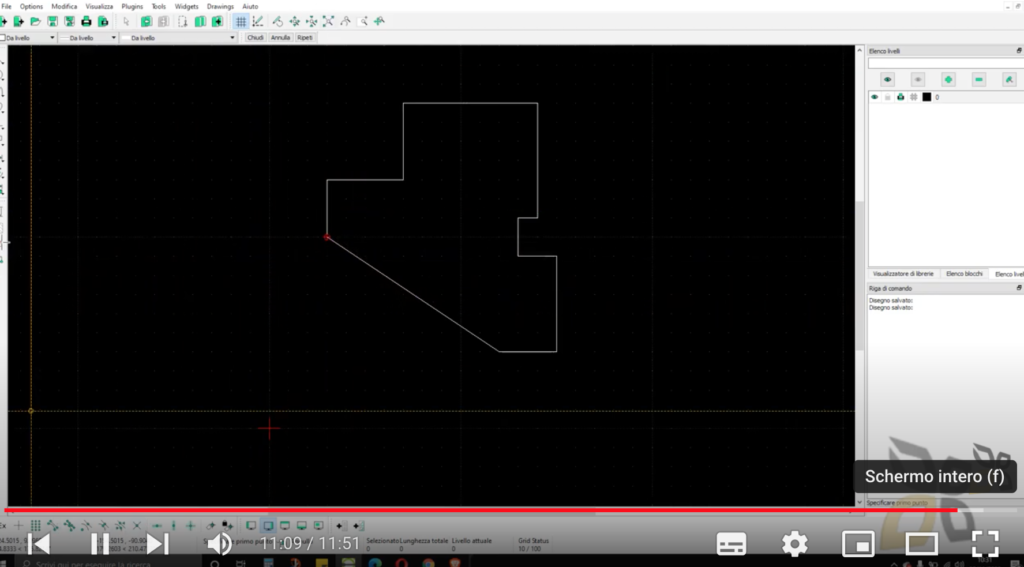1024x567 pixels.
Task: Click the Chiudi button
Action: (x=255, y=38)
